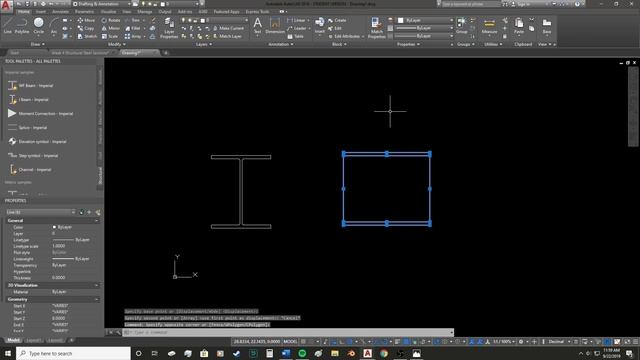640x360 pixels.
Task: Click the Group tool
Action: pyautogui.click(x=461, y=25)
